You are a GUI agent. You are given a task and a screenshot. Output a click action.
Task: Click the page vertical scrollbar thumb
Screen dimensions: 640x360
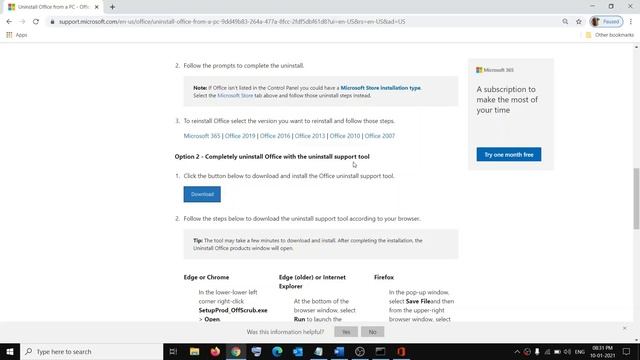(x=636, y=199)
